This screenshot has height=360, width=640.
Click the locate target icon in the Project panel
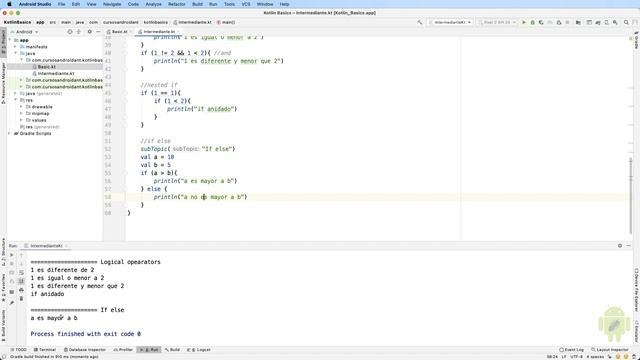(x=69, y=32)
